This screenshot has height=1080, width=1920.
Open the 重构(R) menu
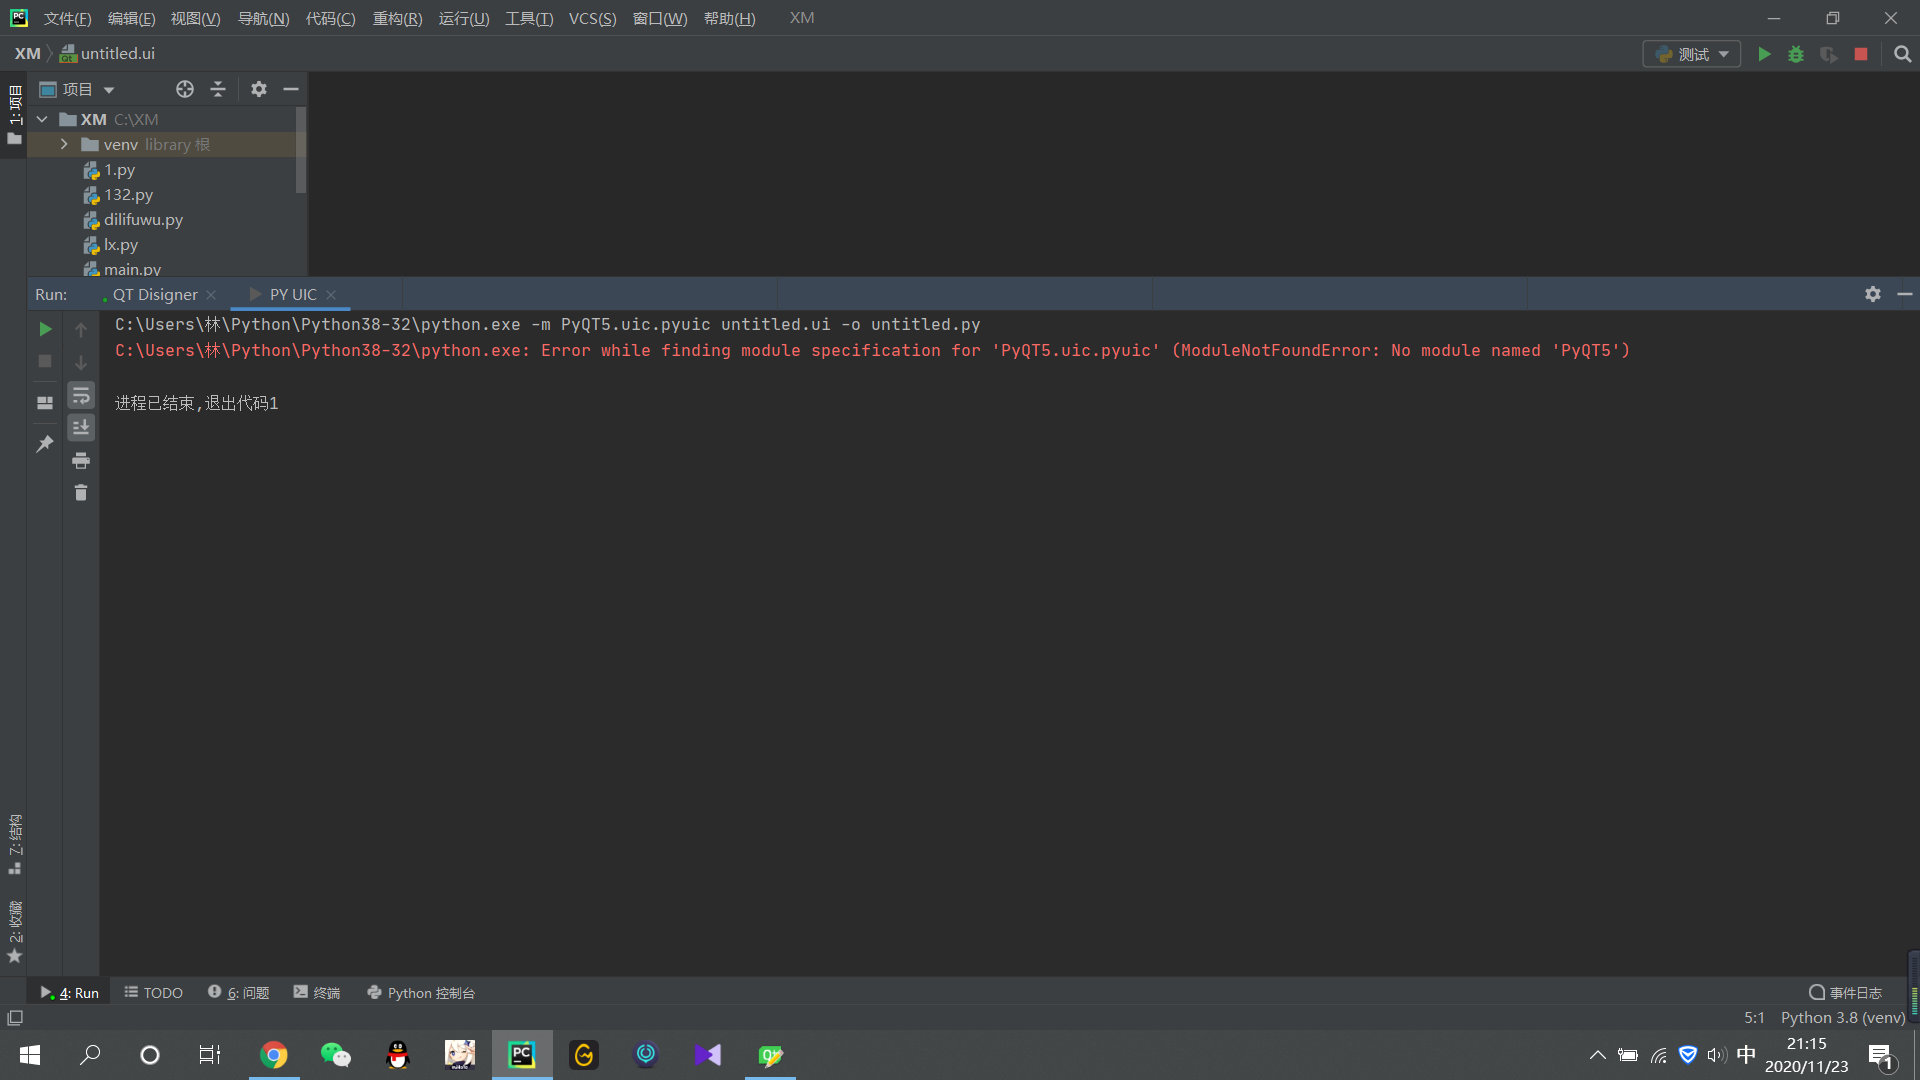click(397, 18)
